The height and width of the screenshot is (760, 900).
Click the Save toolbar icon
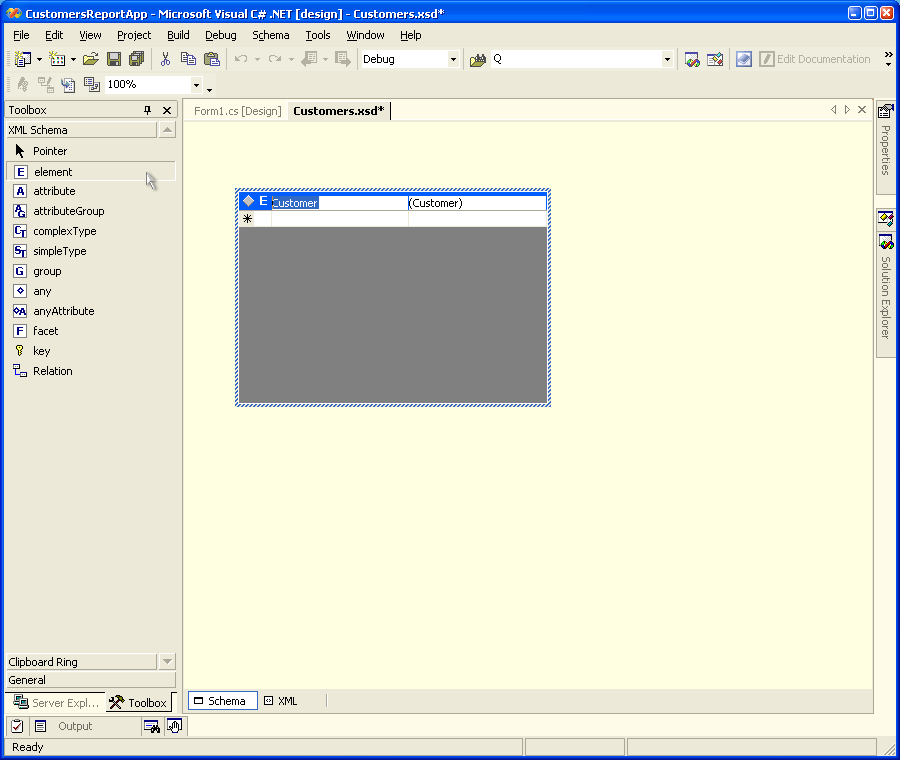[x=114, y=59]
